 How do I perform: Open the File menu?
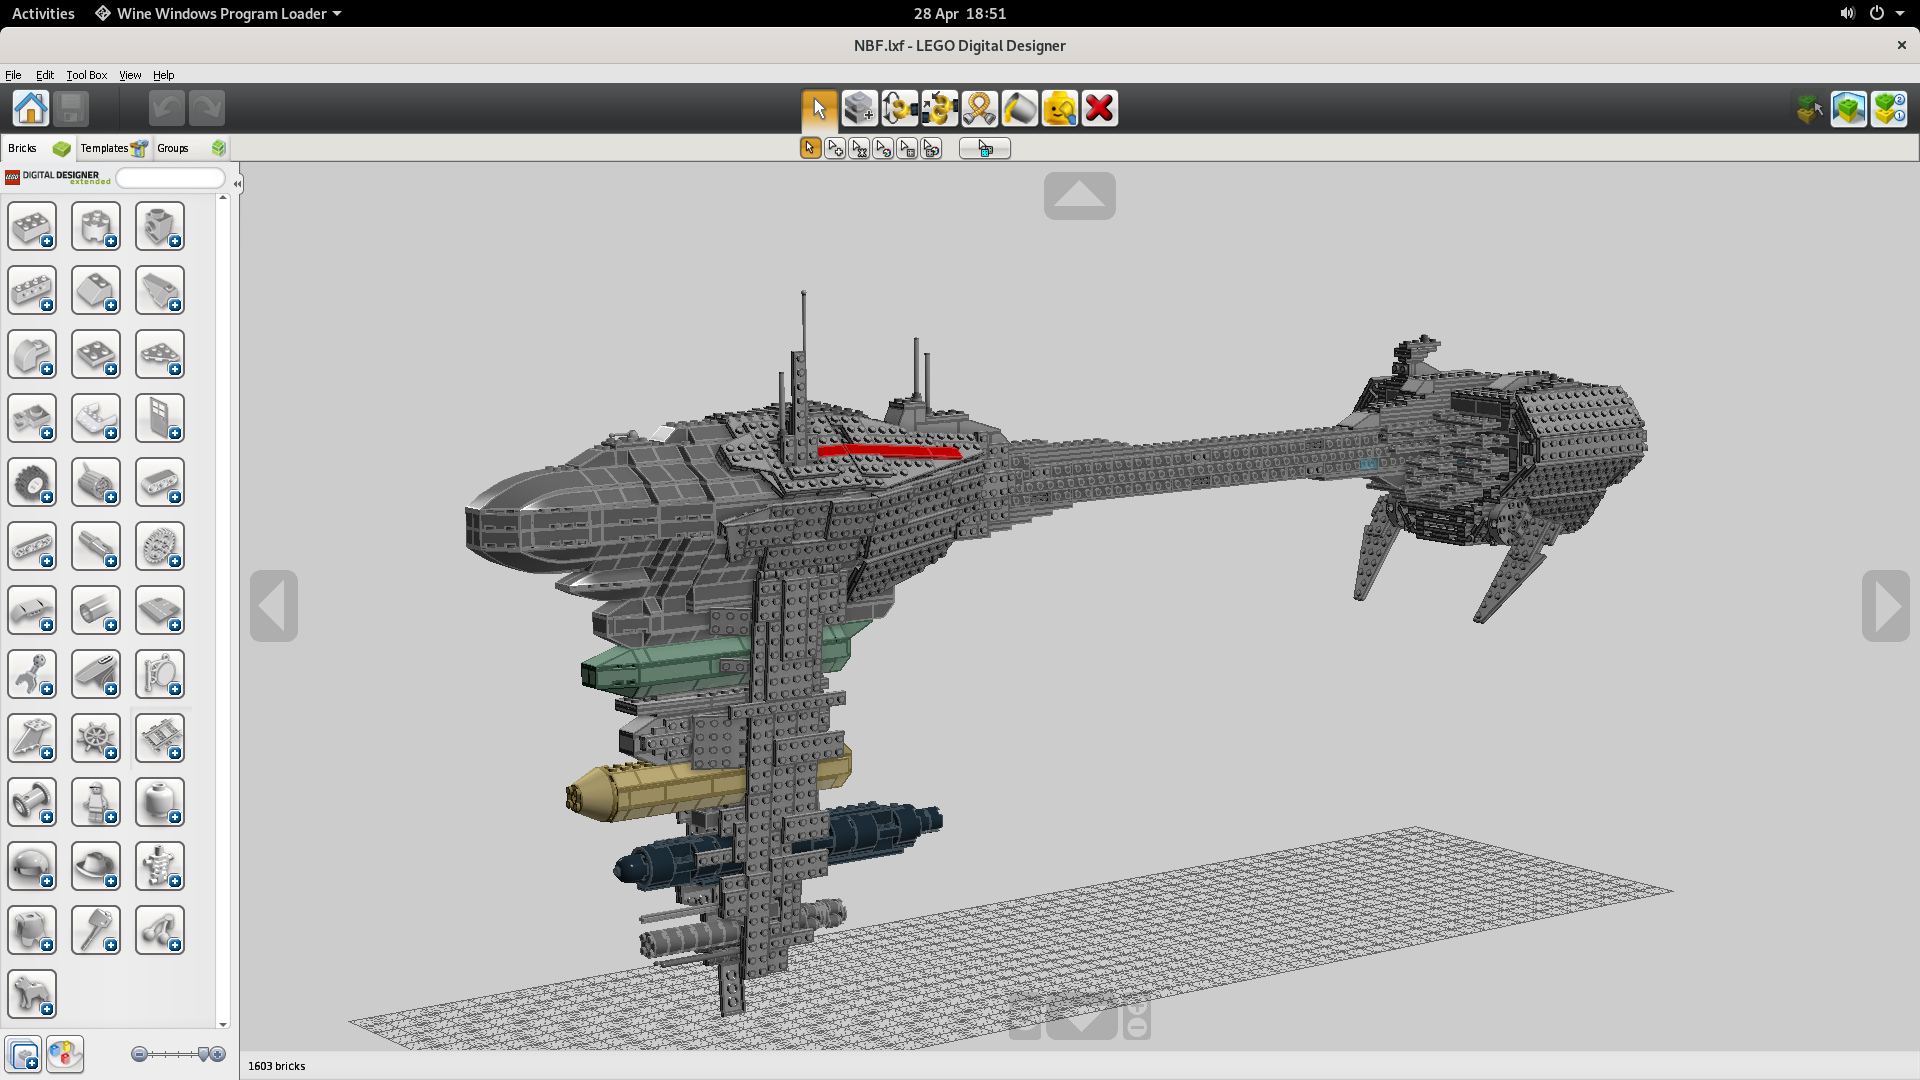coord(13,74)
